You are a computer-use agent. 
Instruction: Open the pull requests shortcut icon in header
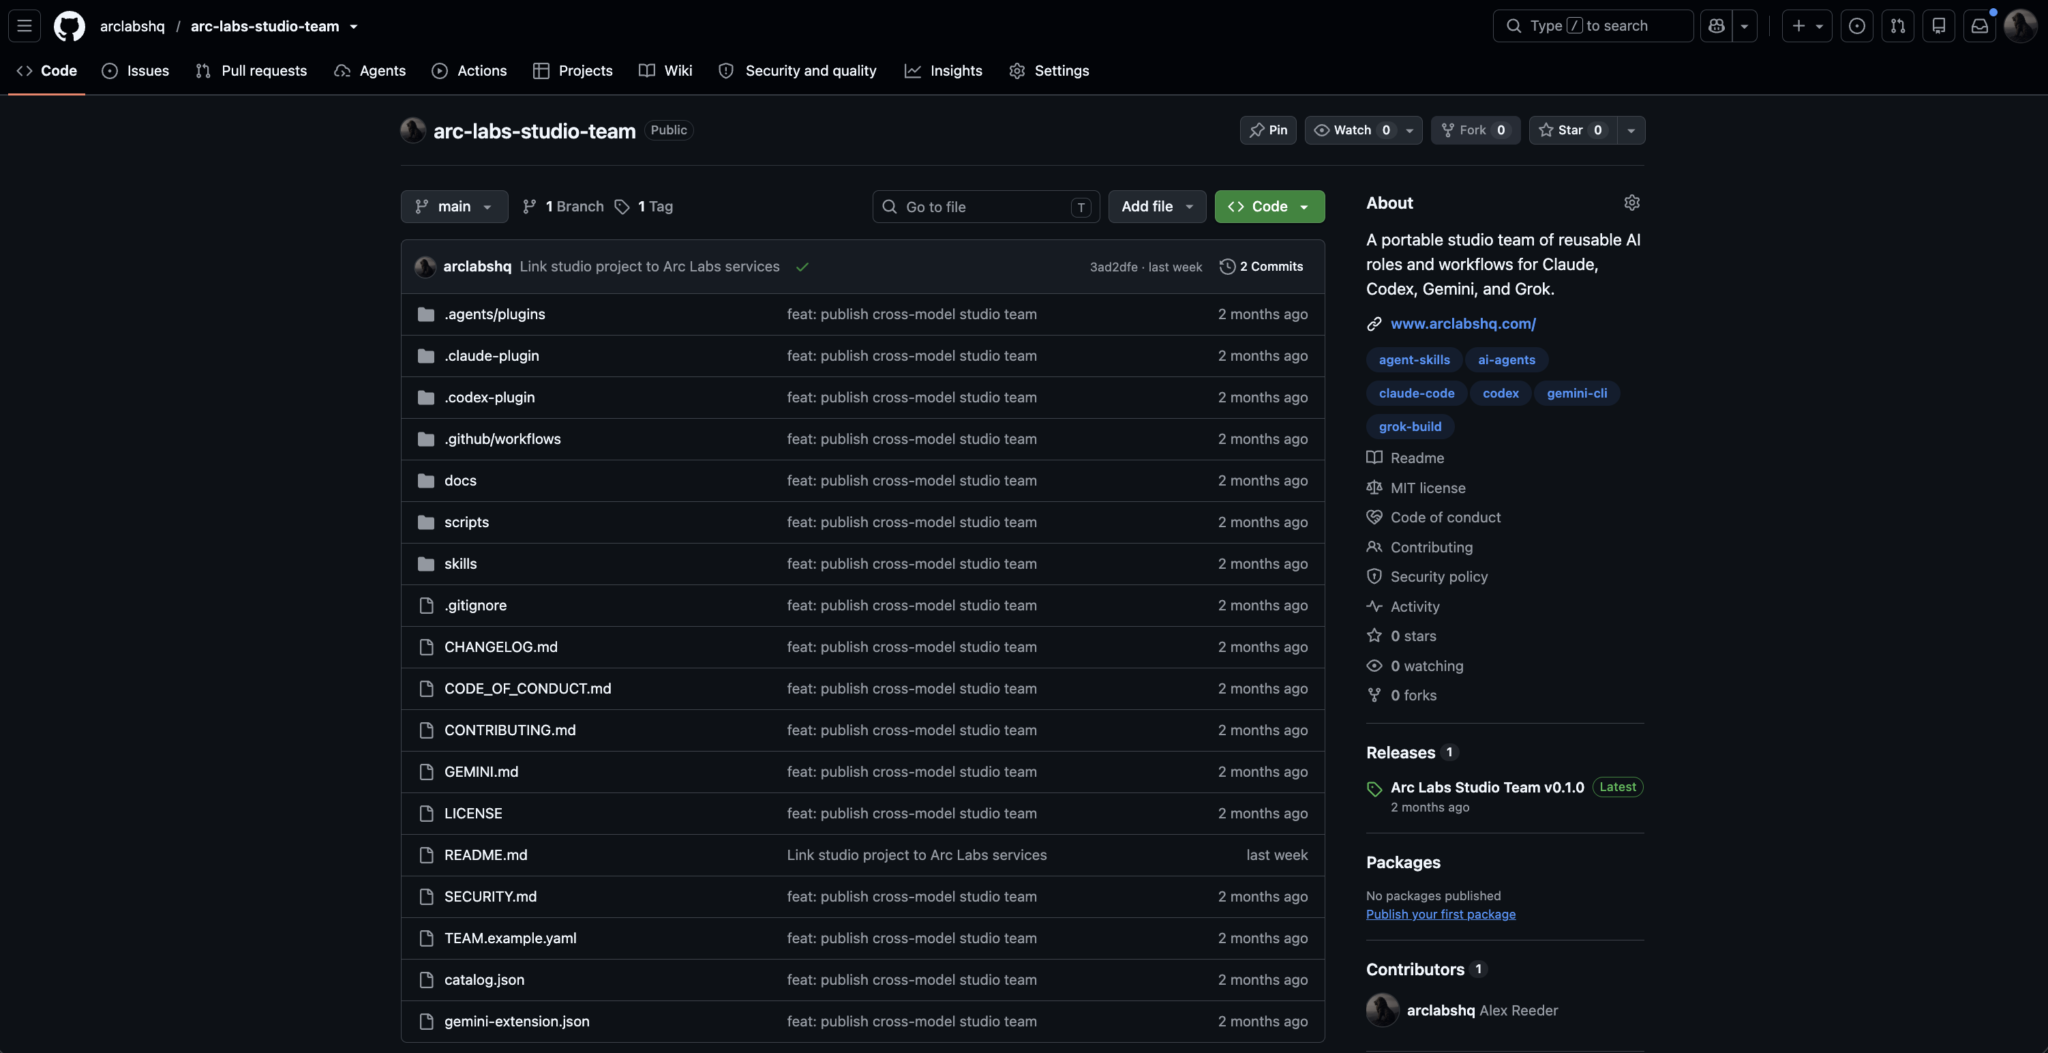point(1898,26)
